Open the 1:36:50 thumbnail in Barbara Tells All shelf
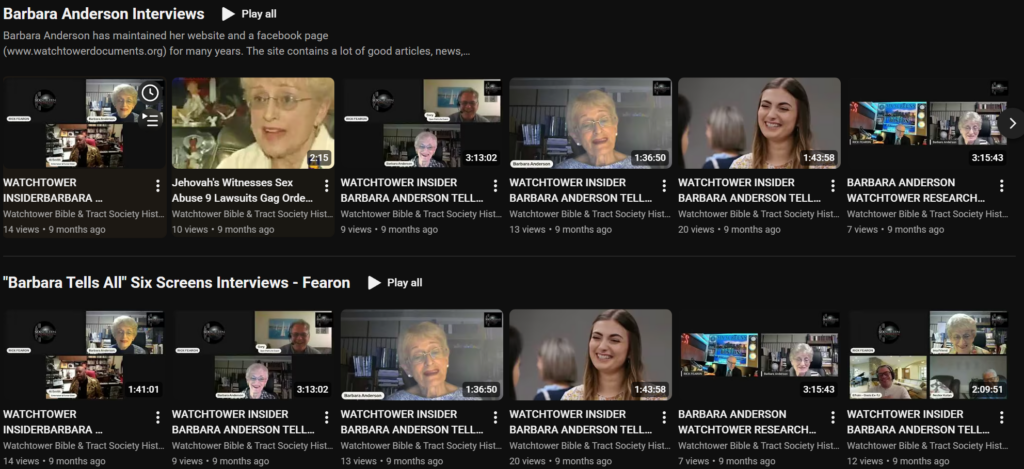Image resolution: width=1024 pixels, height=469 pixels. pos(422,355)
